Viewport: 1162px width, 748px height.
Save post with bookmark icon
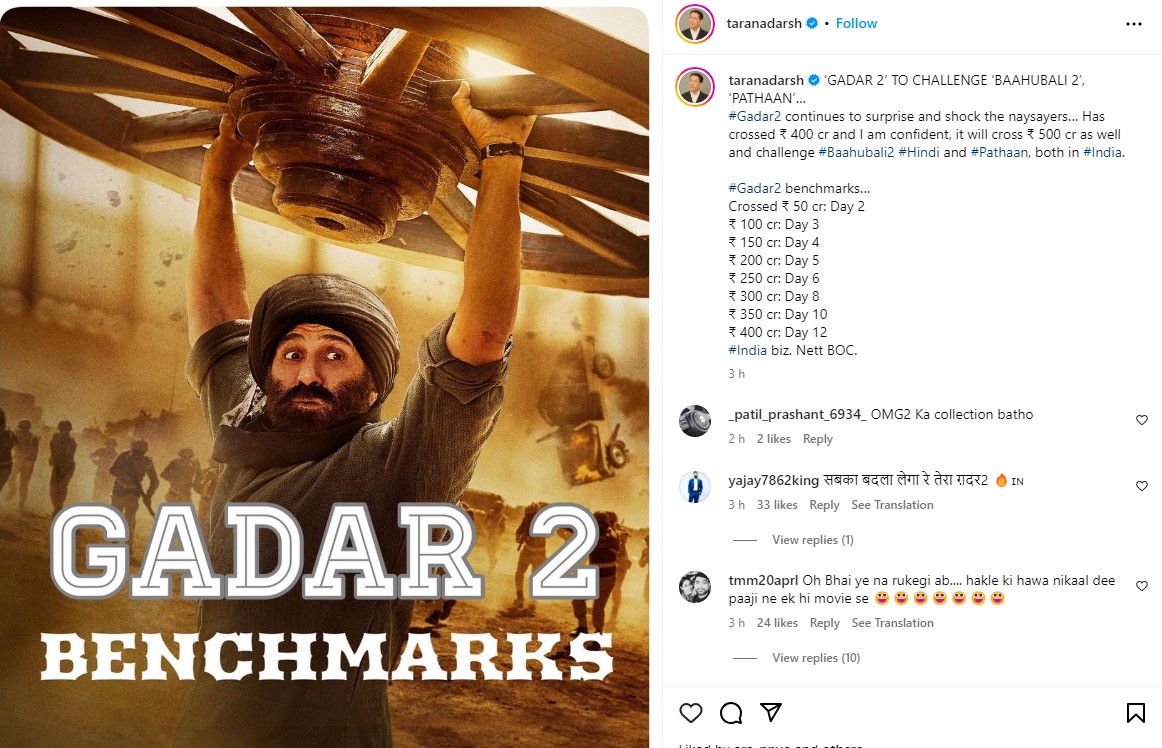pos(1135,713)
